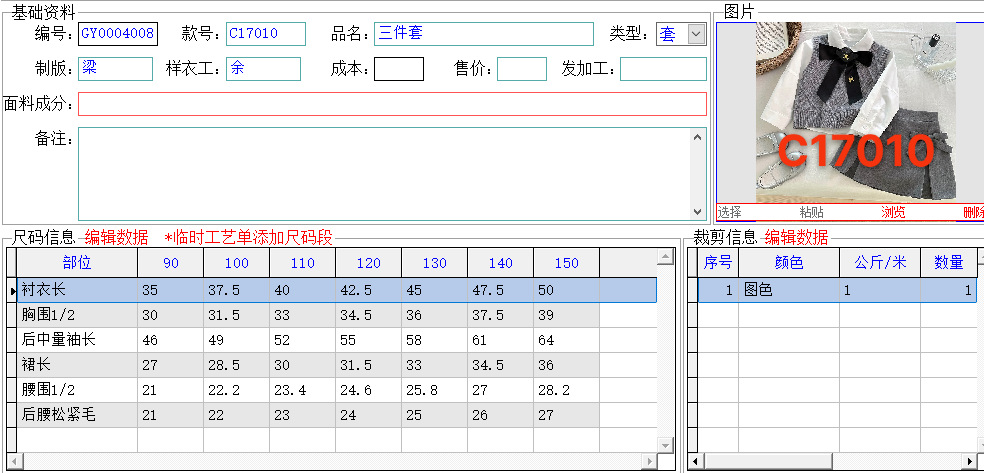This screenshot has height=473, width=984.
Task: Click the 数量 cell in 图色 row
Action: tap(949, 290)
